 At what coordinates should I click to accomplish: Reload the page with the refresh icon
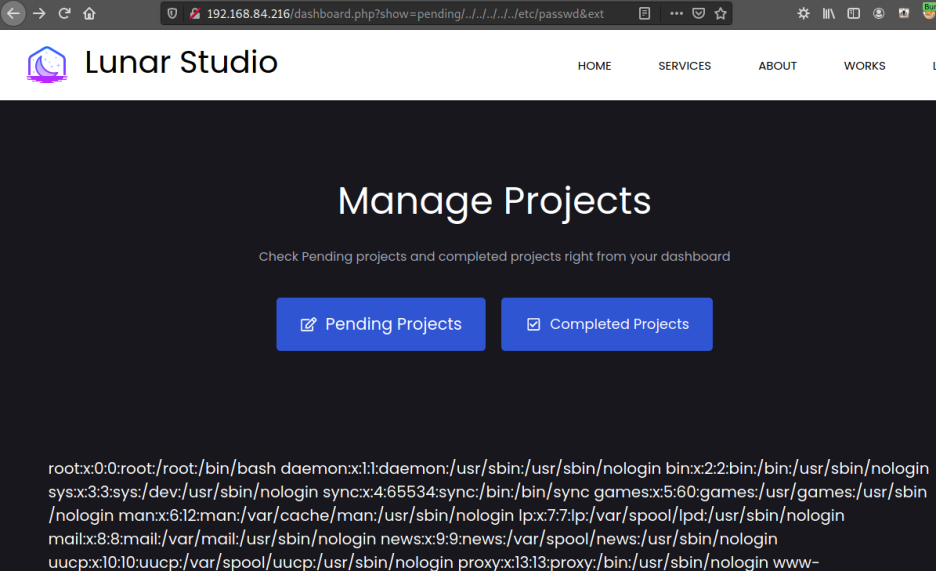pos(64,13)
